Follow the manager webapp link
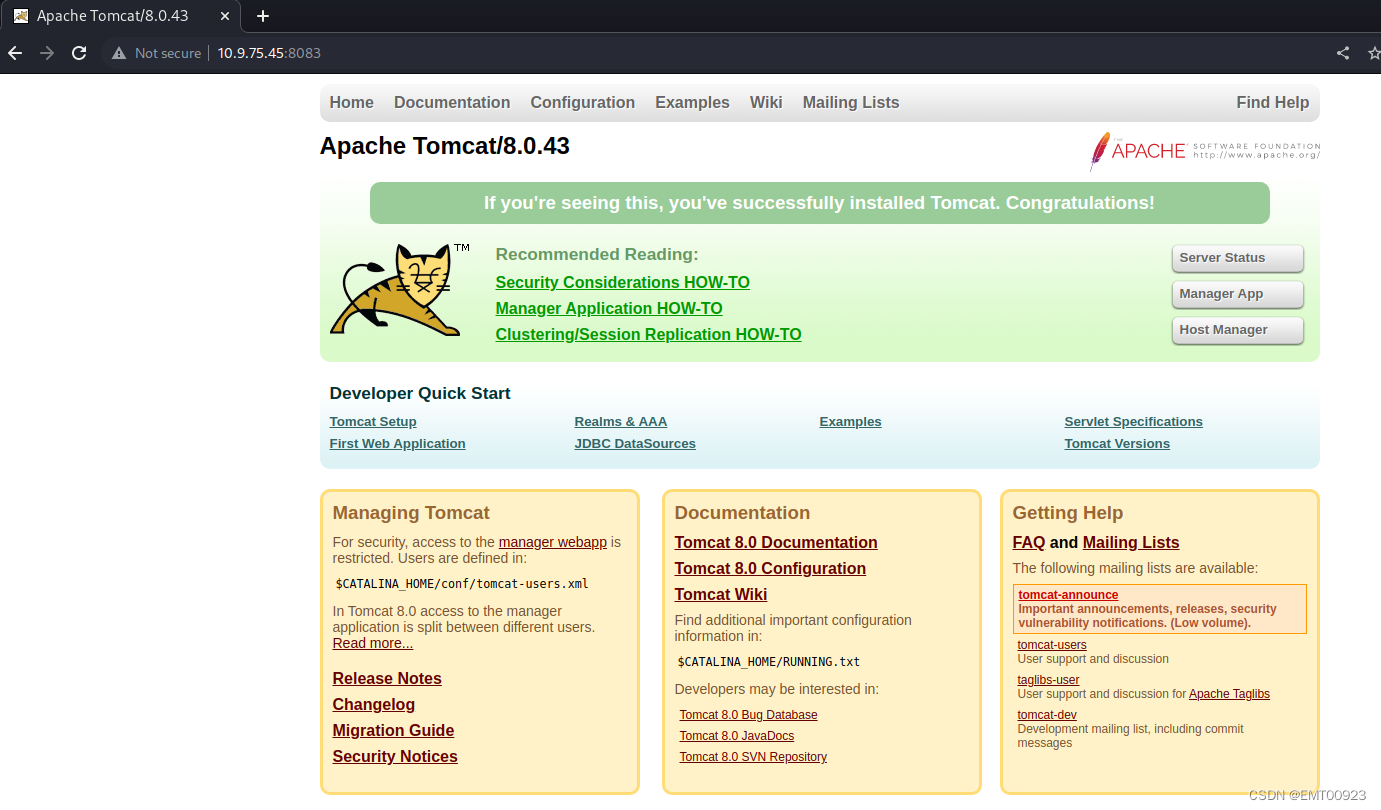1381x810 pixels. pyautogui.click(x=553, y=542)
